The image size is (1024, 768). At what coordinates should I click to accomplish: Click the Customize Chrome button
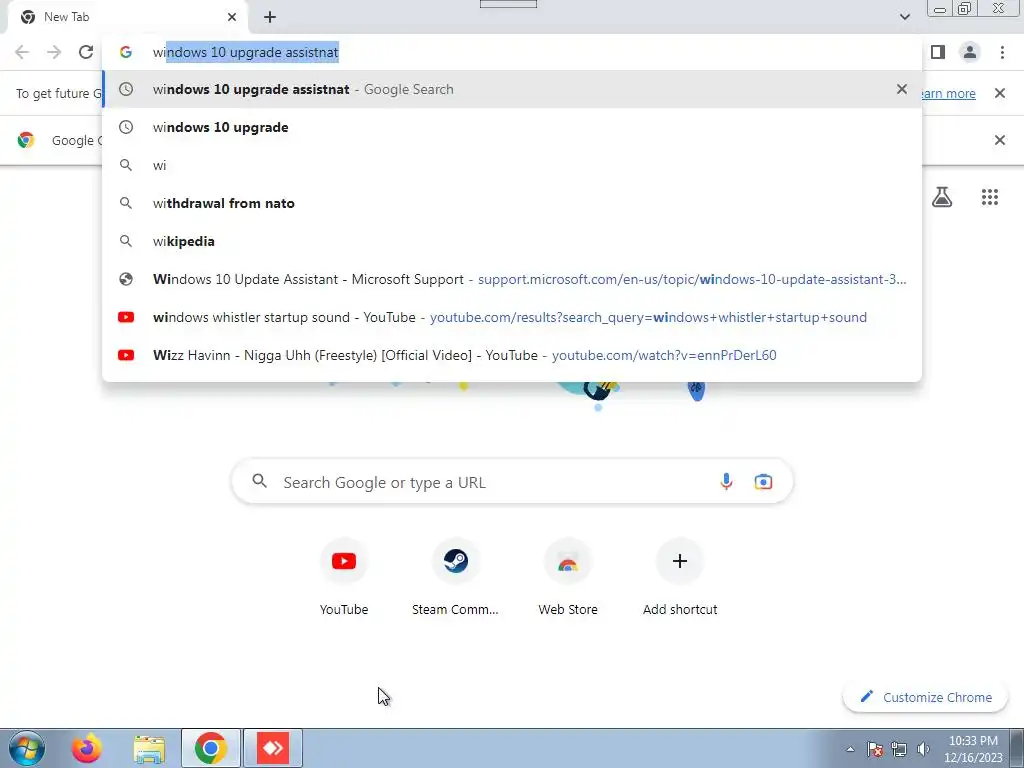(926, 697)
